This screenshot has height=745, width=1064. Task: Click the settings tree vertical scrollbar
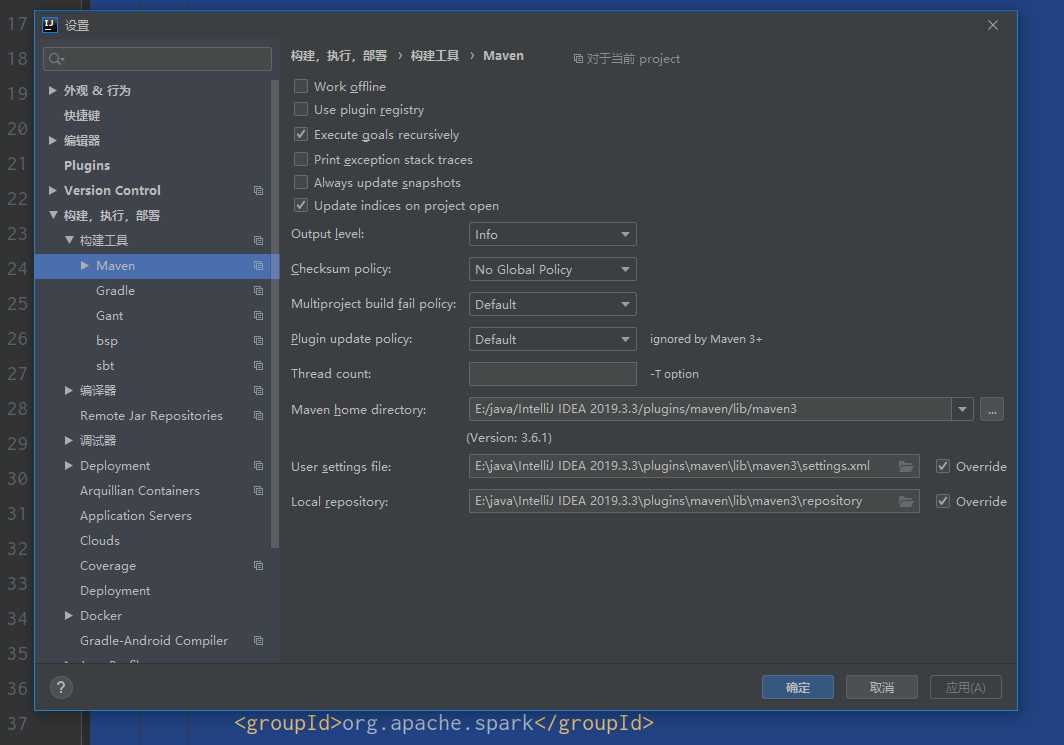pos(275,313)
